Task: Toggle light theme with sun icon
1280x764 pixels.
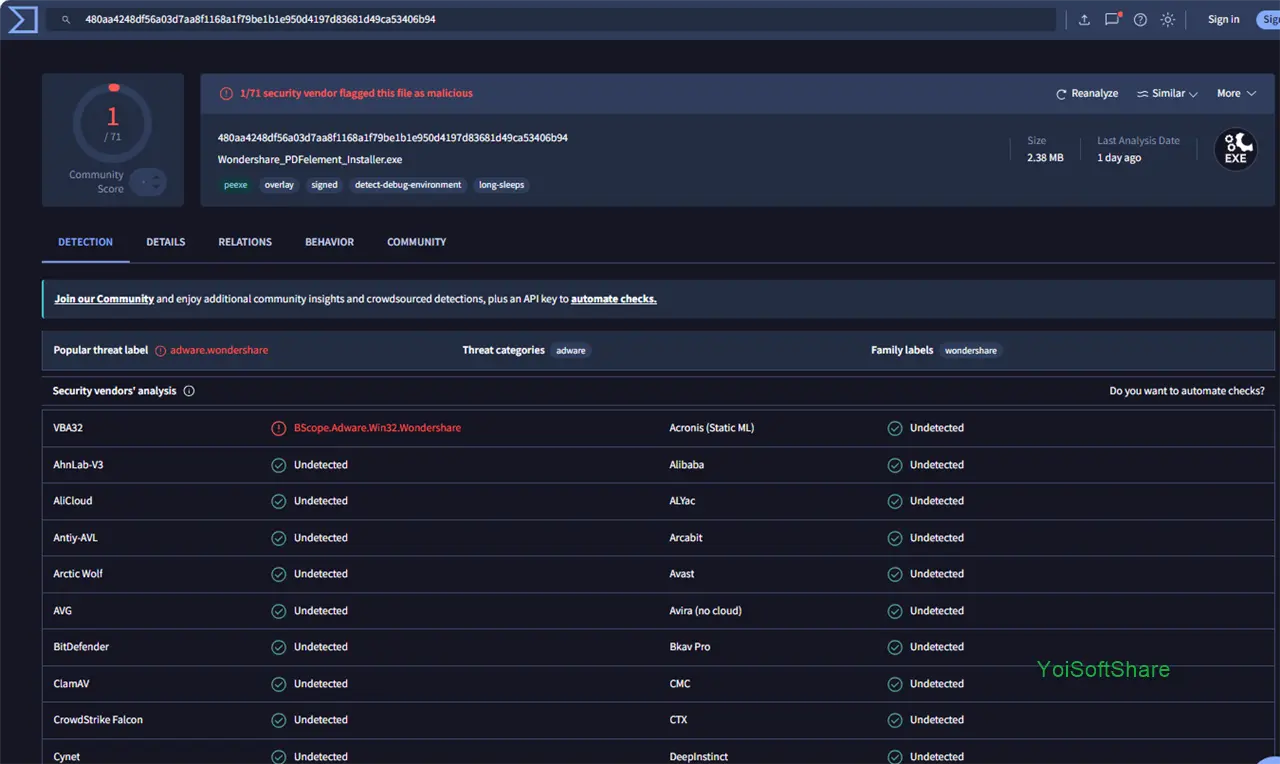Action: point(1168,20)
